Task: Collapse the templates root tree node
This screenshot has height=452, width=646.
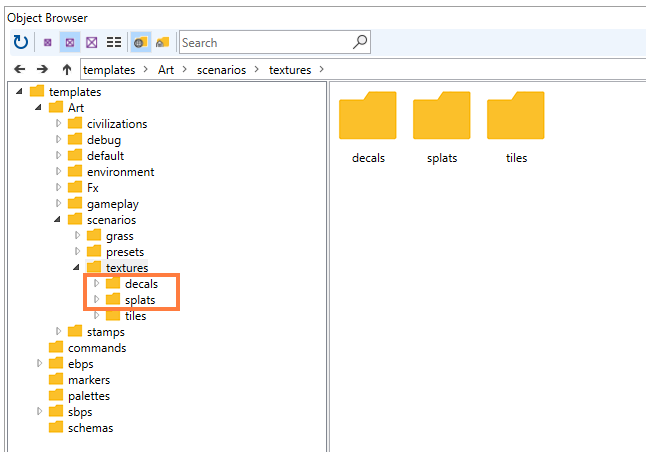Action: tap(19, 91)
